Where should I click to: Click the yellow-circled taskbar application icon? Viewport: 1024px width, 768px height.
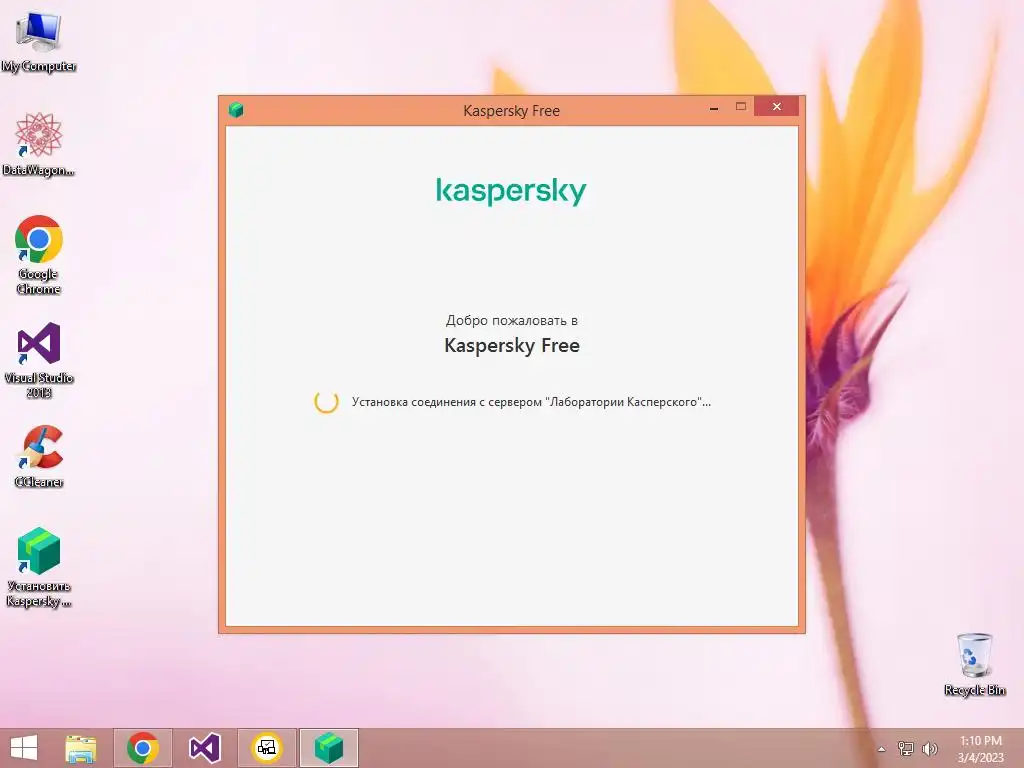point(267,748)
